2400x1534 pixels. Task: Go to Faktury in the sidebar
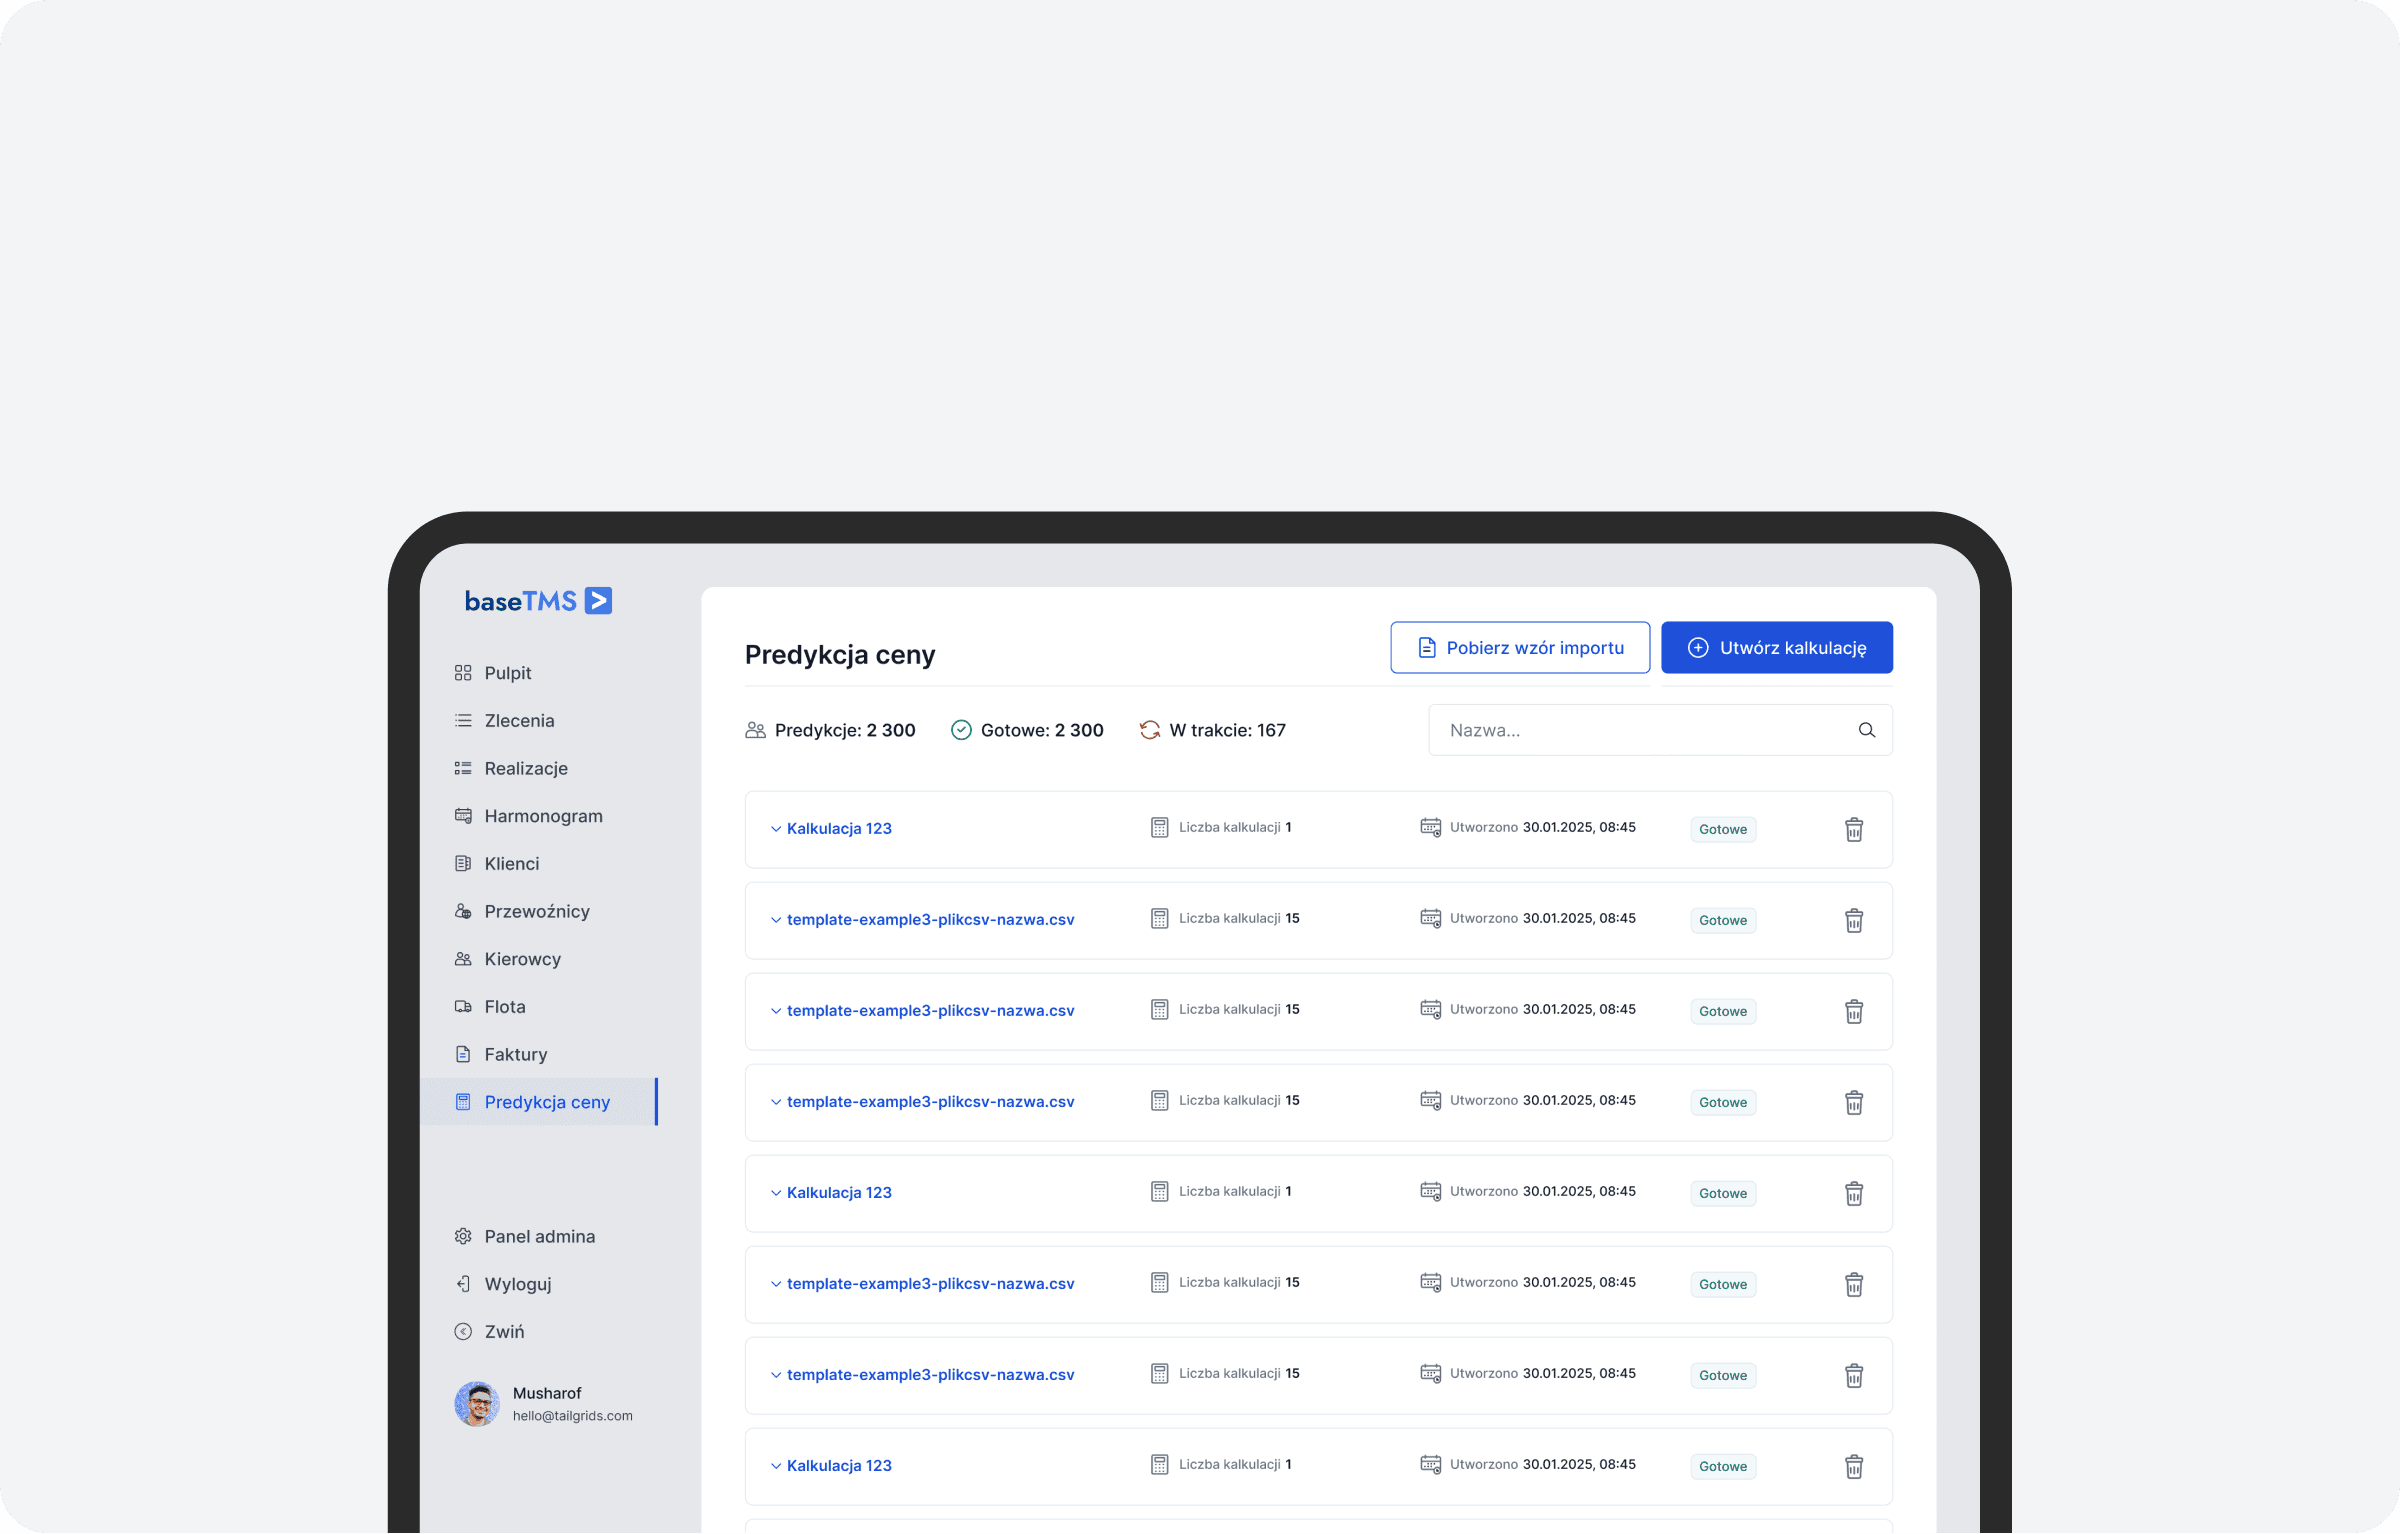coord(515,1055)
